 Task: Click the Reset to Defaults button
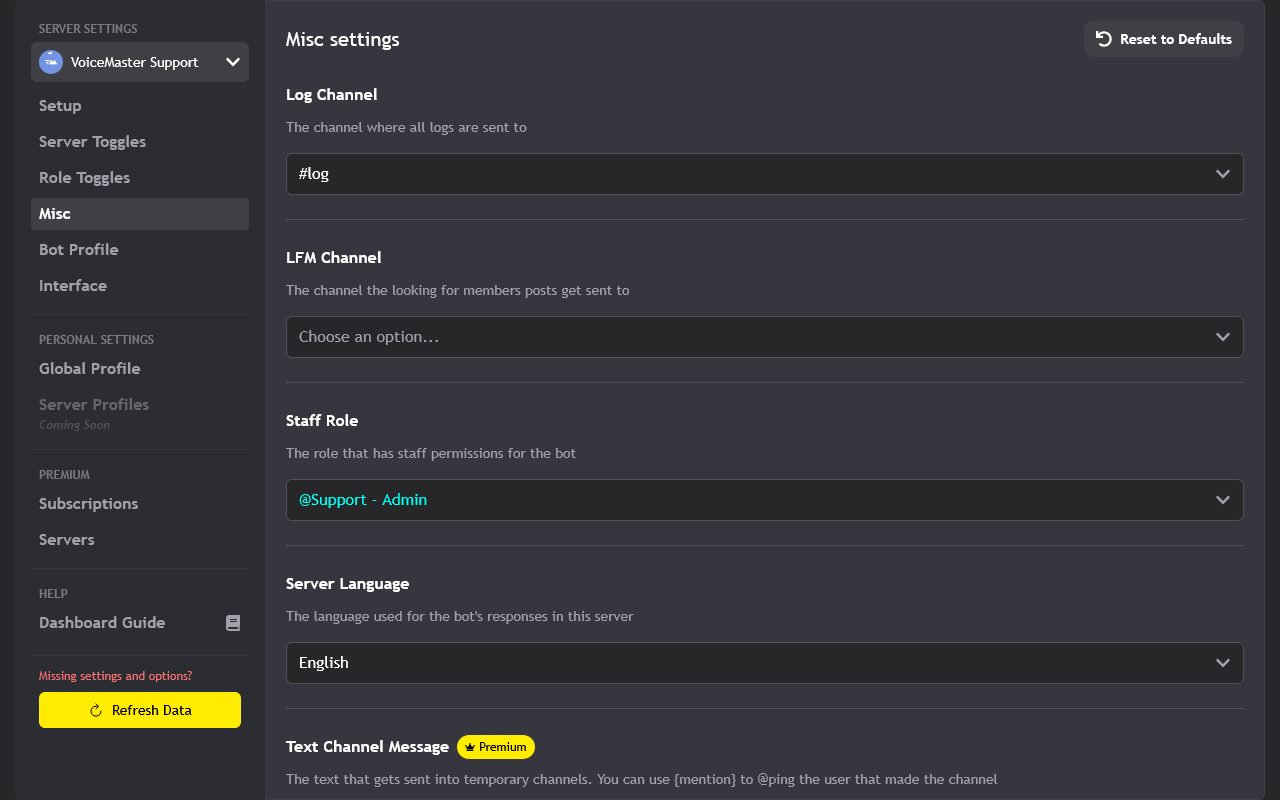pyautogui.click(x=1163, y=39)
